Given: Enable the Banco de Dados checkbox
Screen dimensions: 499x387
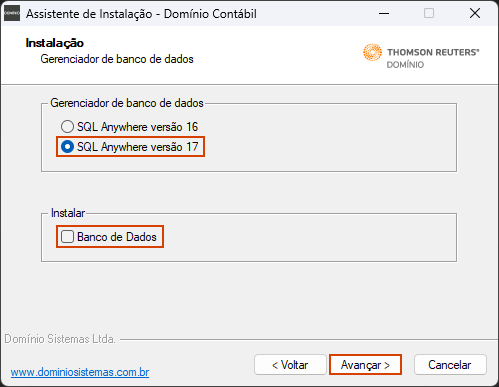Looking at the screenshot, I should point(109,237).
